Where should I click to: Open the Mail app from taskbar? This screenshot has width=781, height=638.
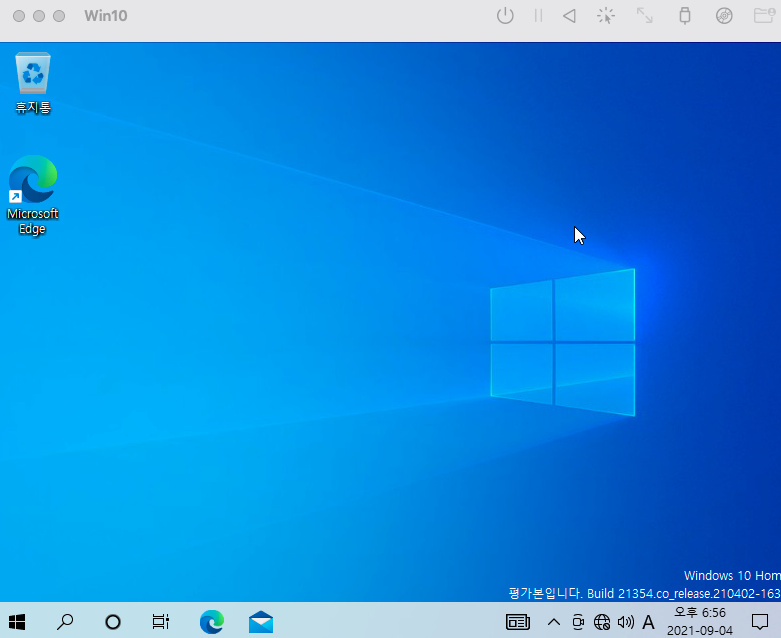(261, 622)
